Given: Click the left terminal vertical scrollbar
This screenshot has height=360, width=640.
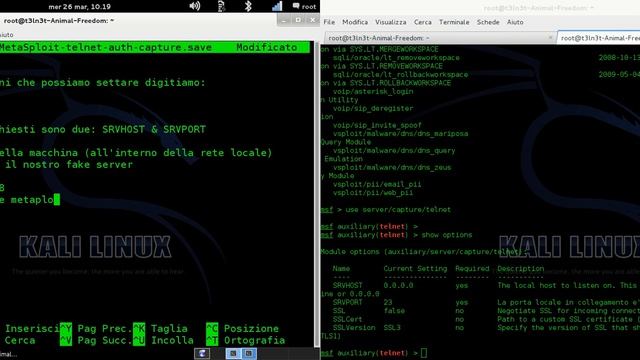Looking at the screenshot, I should tap(317, 194).
